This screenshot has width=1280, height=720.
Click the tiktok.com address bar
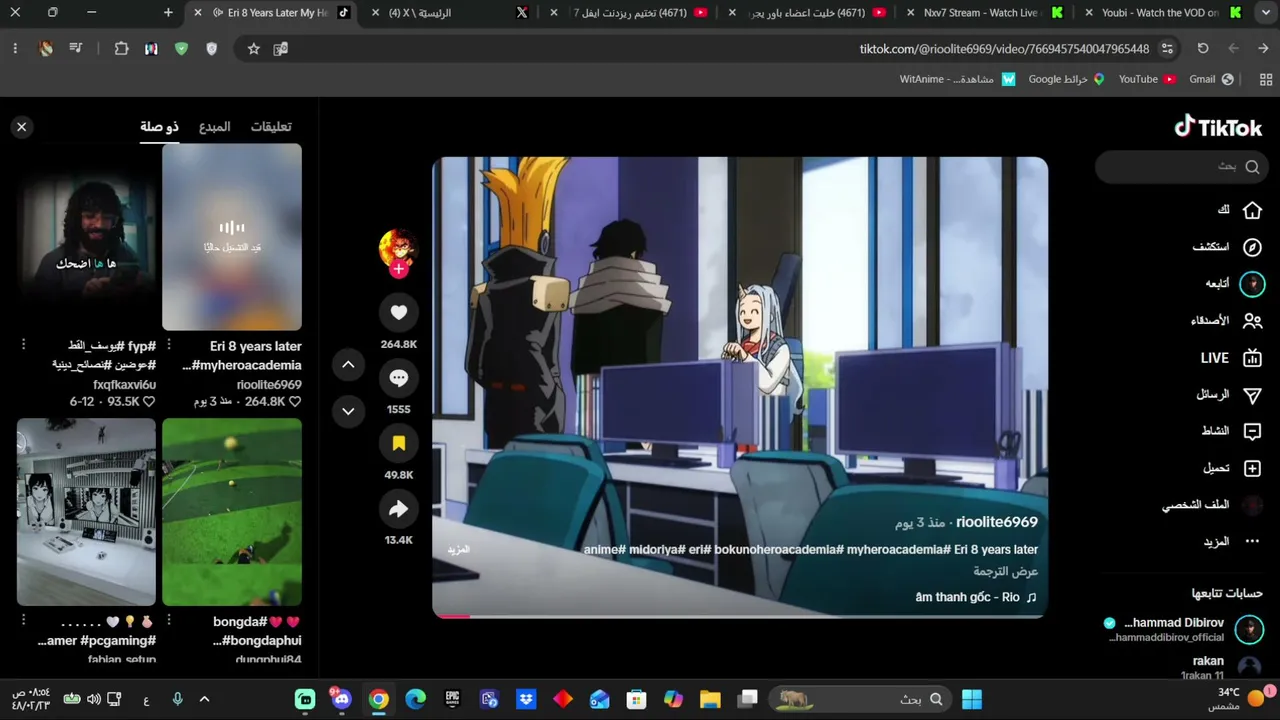(1004, 48)
